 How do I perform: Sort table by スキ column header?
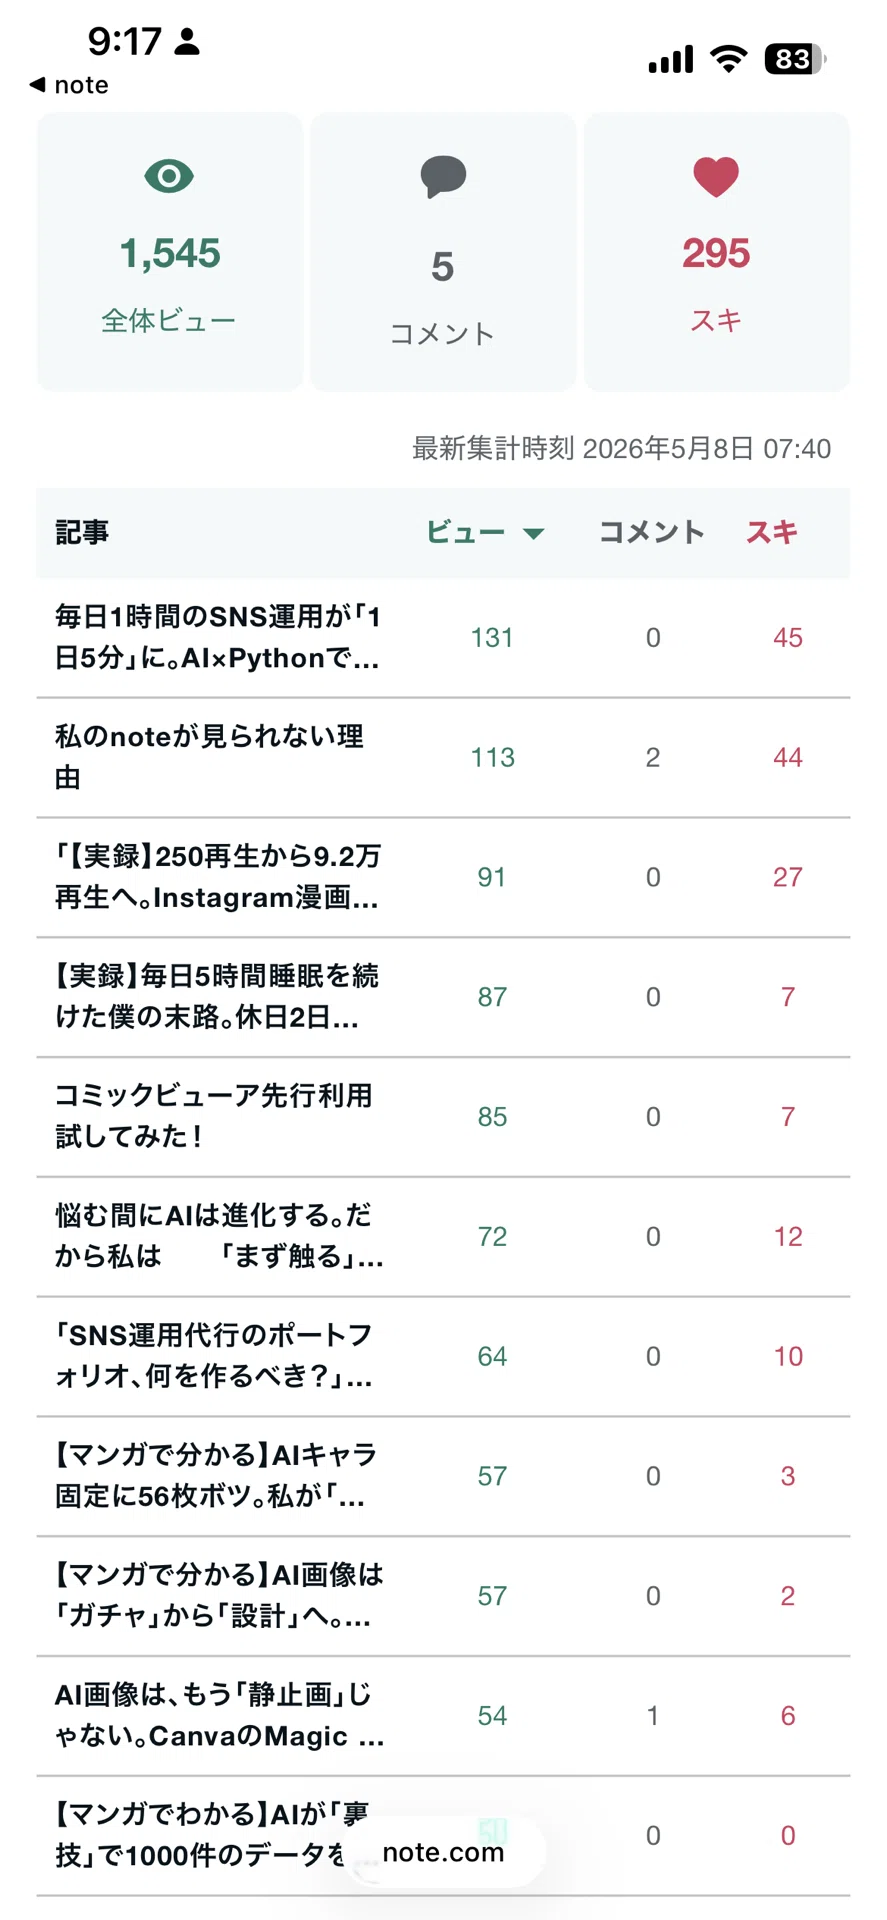772,532
